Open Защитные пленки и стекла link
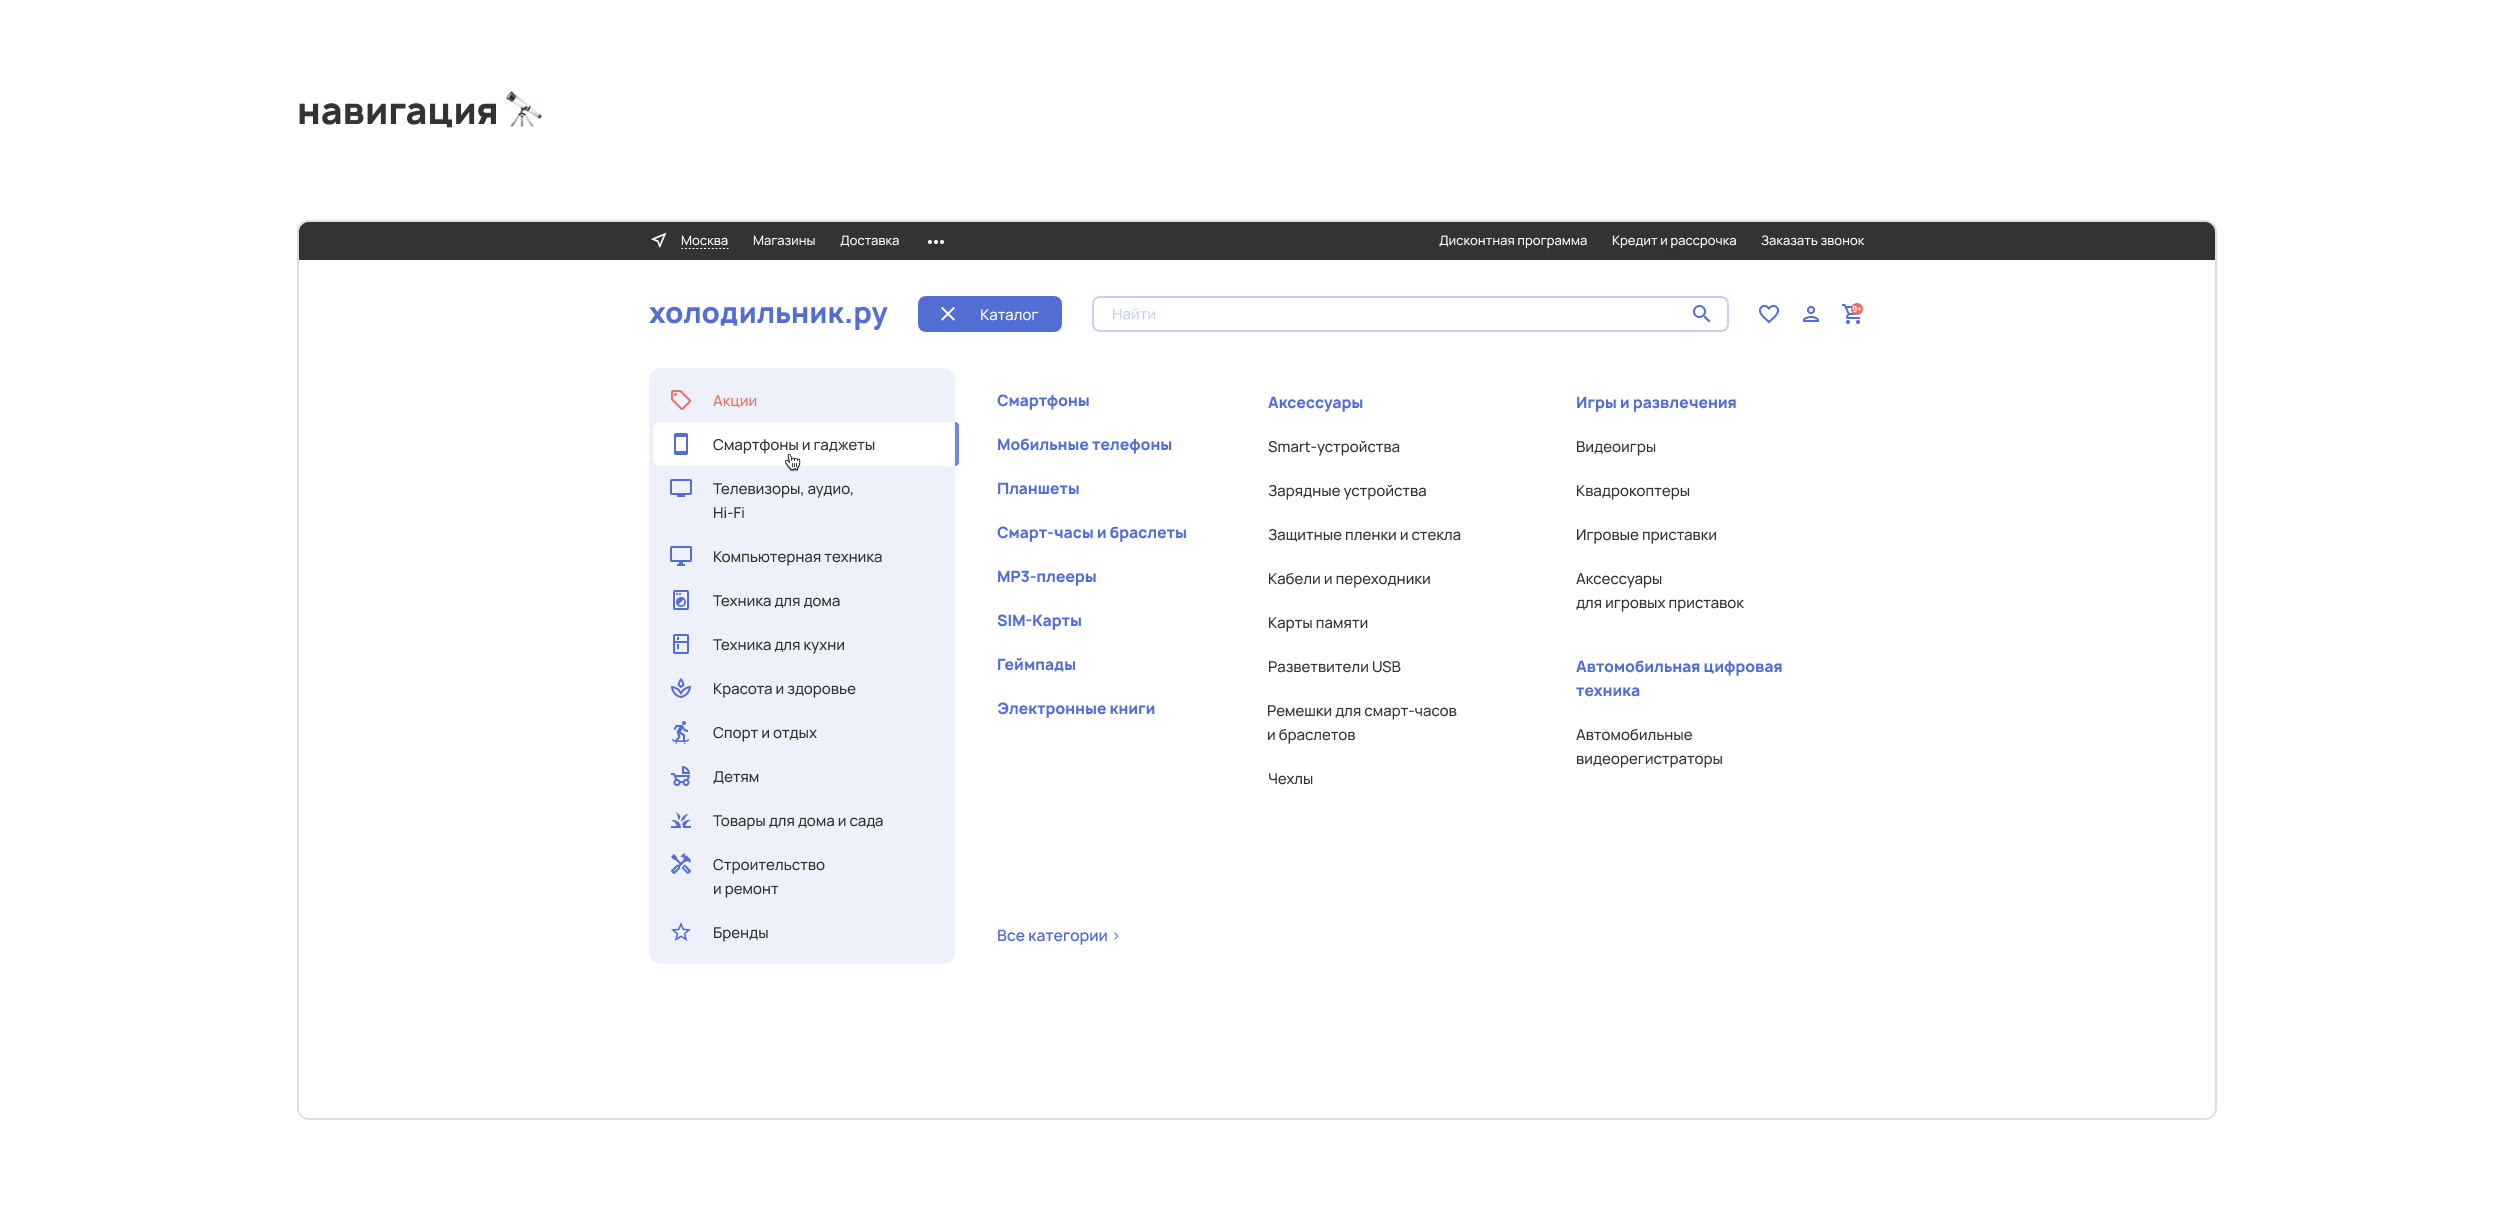2513x1221 pixels. tap(1364, 534)
